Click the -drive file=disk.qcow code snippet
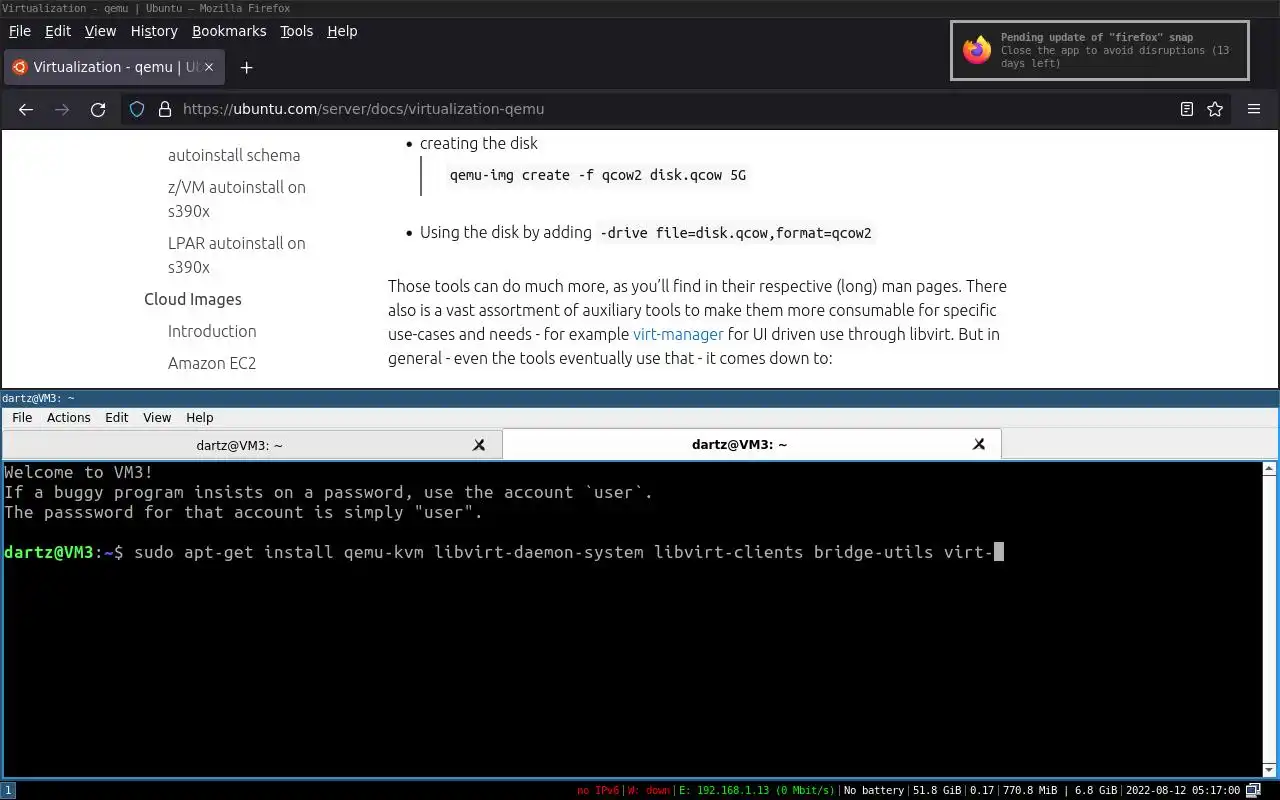 tap(735, 233)
